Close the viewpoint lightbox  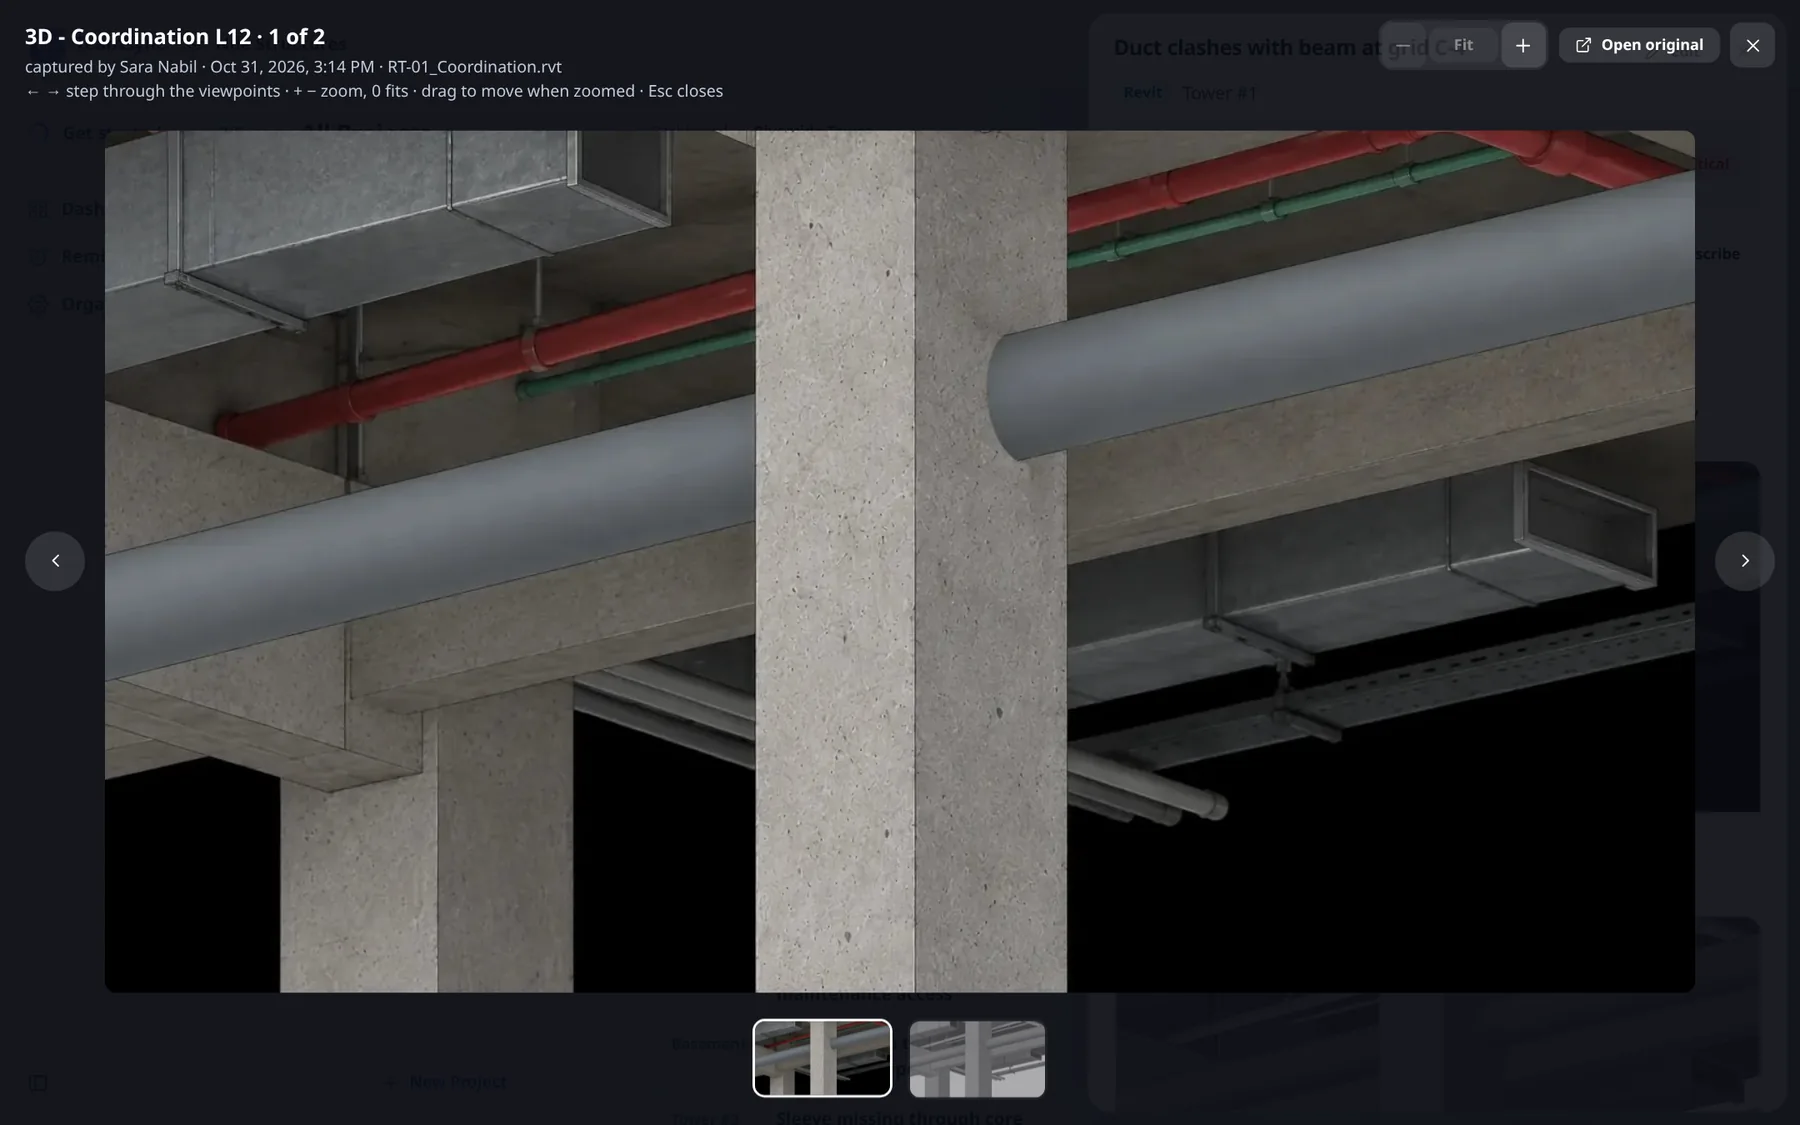point(1752,45)
